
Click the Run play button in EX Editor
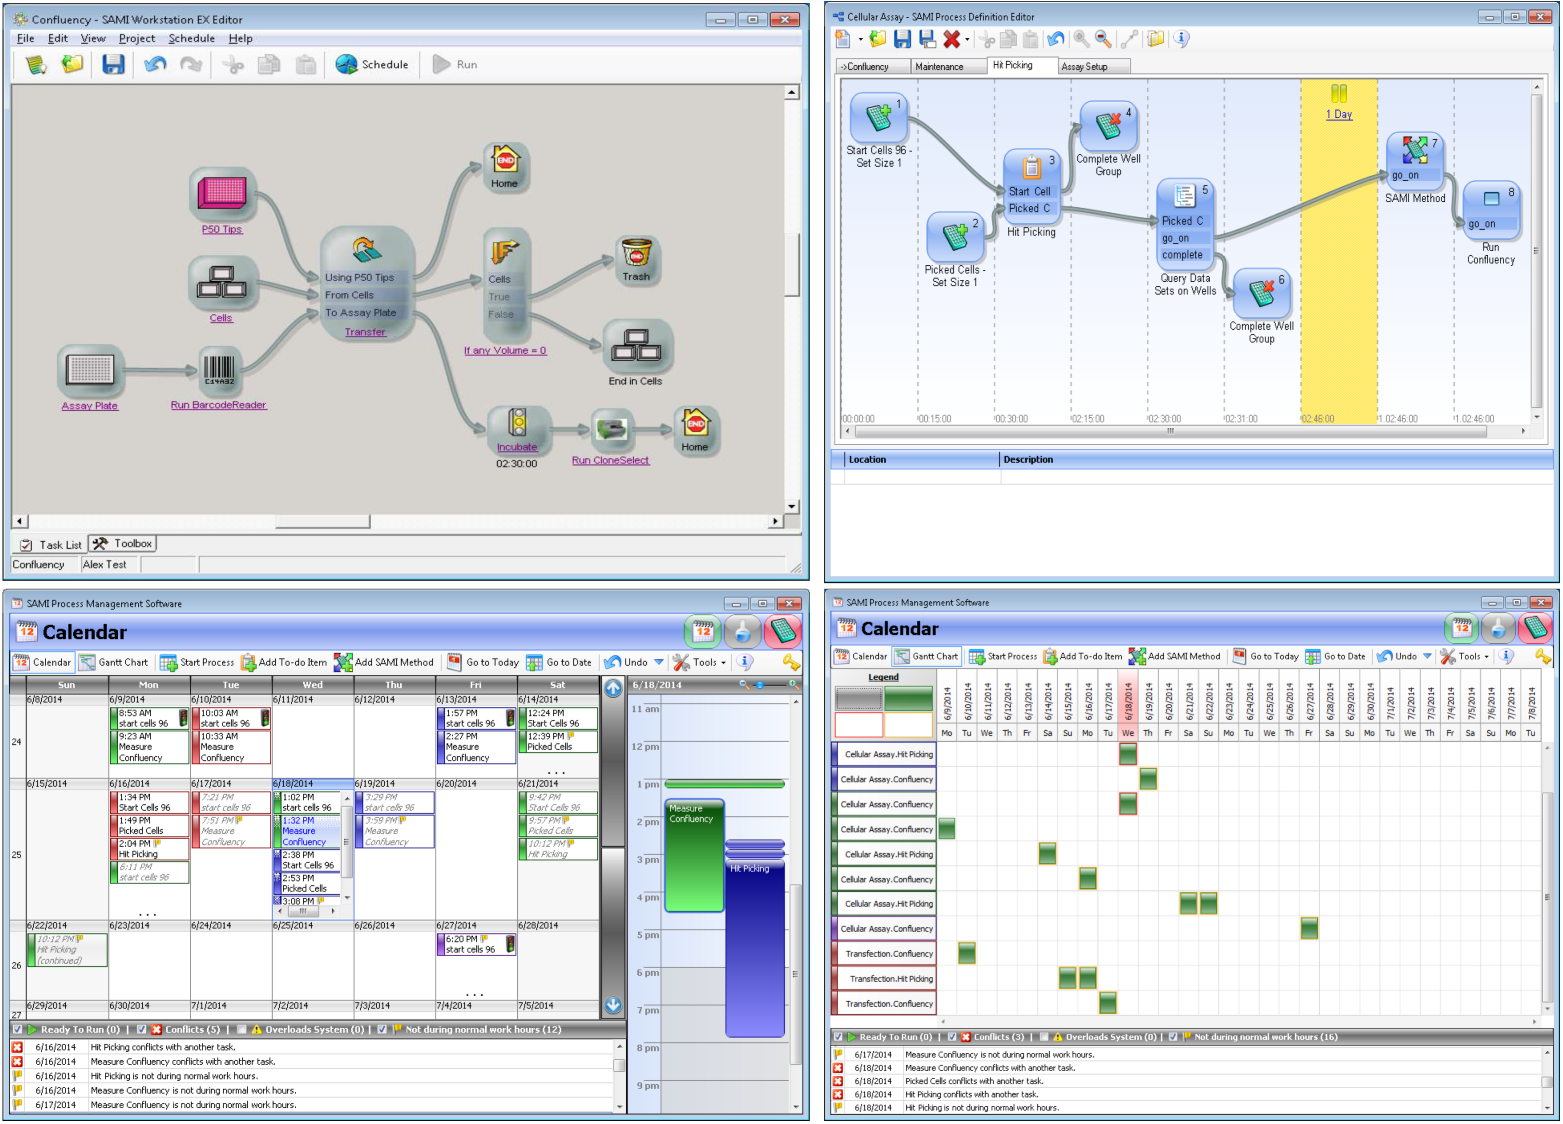455,65
